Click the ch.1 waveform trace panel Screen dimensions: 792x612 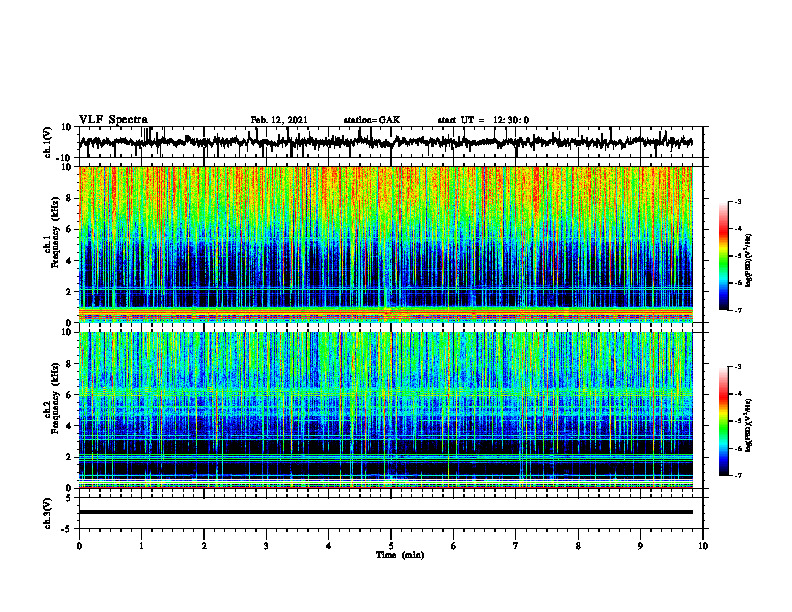(390, 142)
